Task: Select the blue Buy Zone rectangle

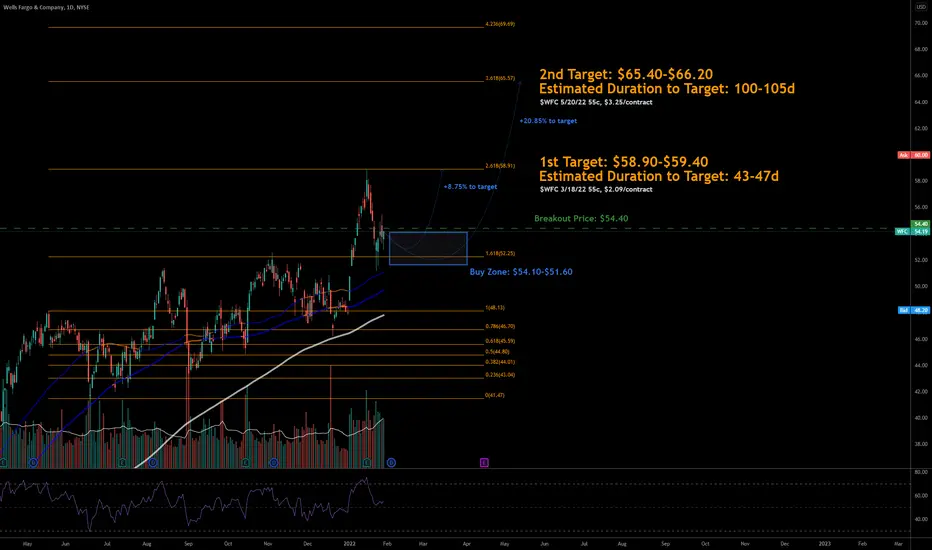Action: (x=428, y=248)
